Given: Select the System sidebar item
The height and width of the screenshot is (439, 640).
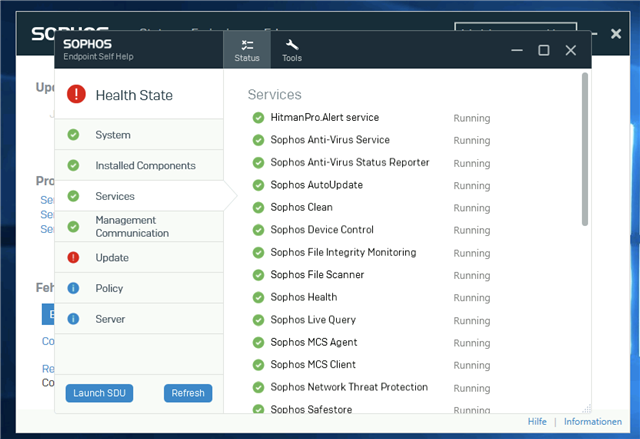Looking at the screenshot, I should pos(139,135).
